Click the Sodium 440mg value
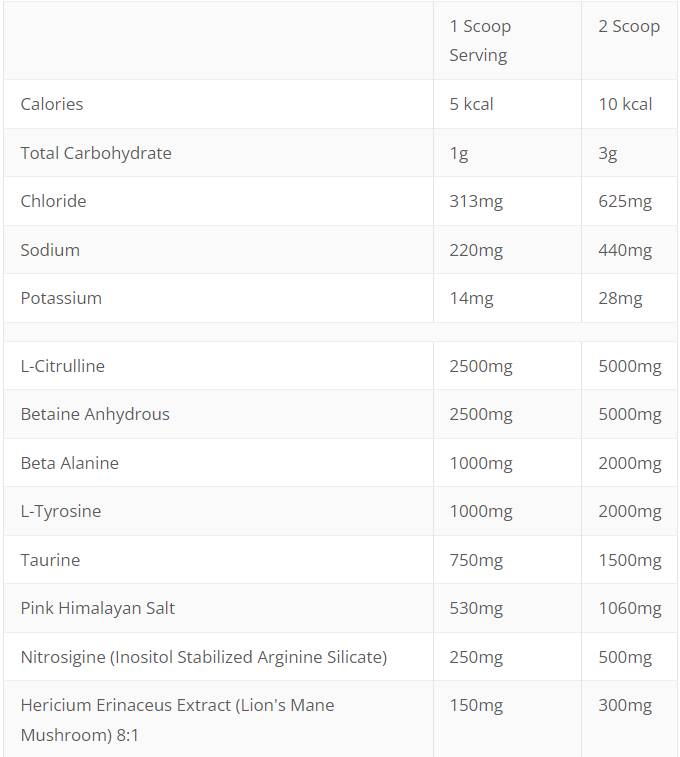The height and width of the screenshot is (757, 680). coord(625,250)
